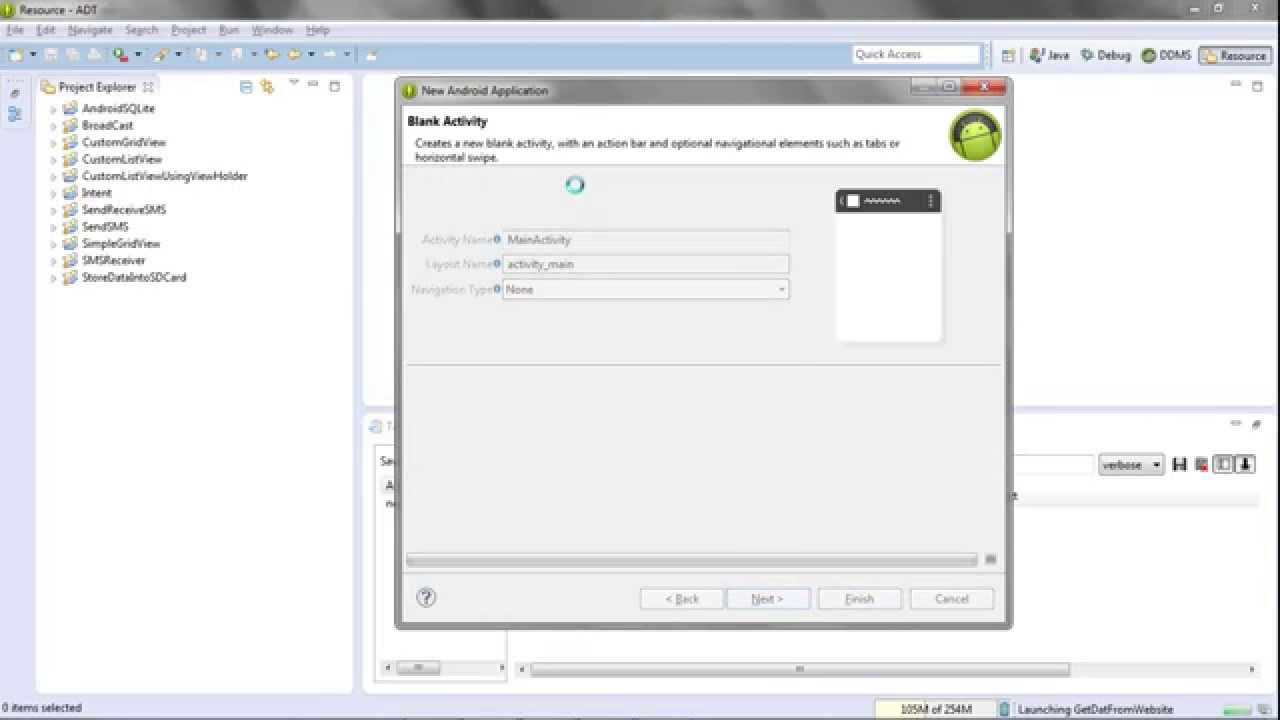
Task: Open the Window menu
Action: [273, 30]
